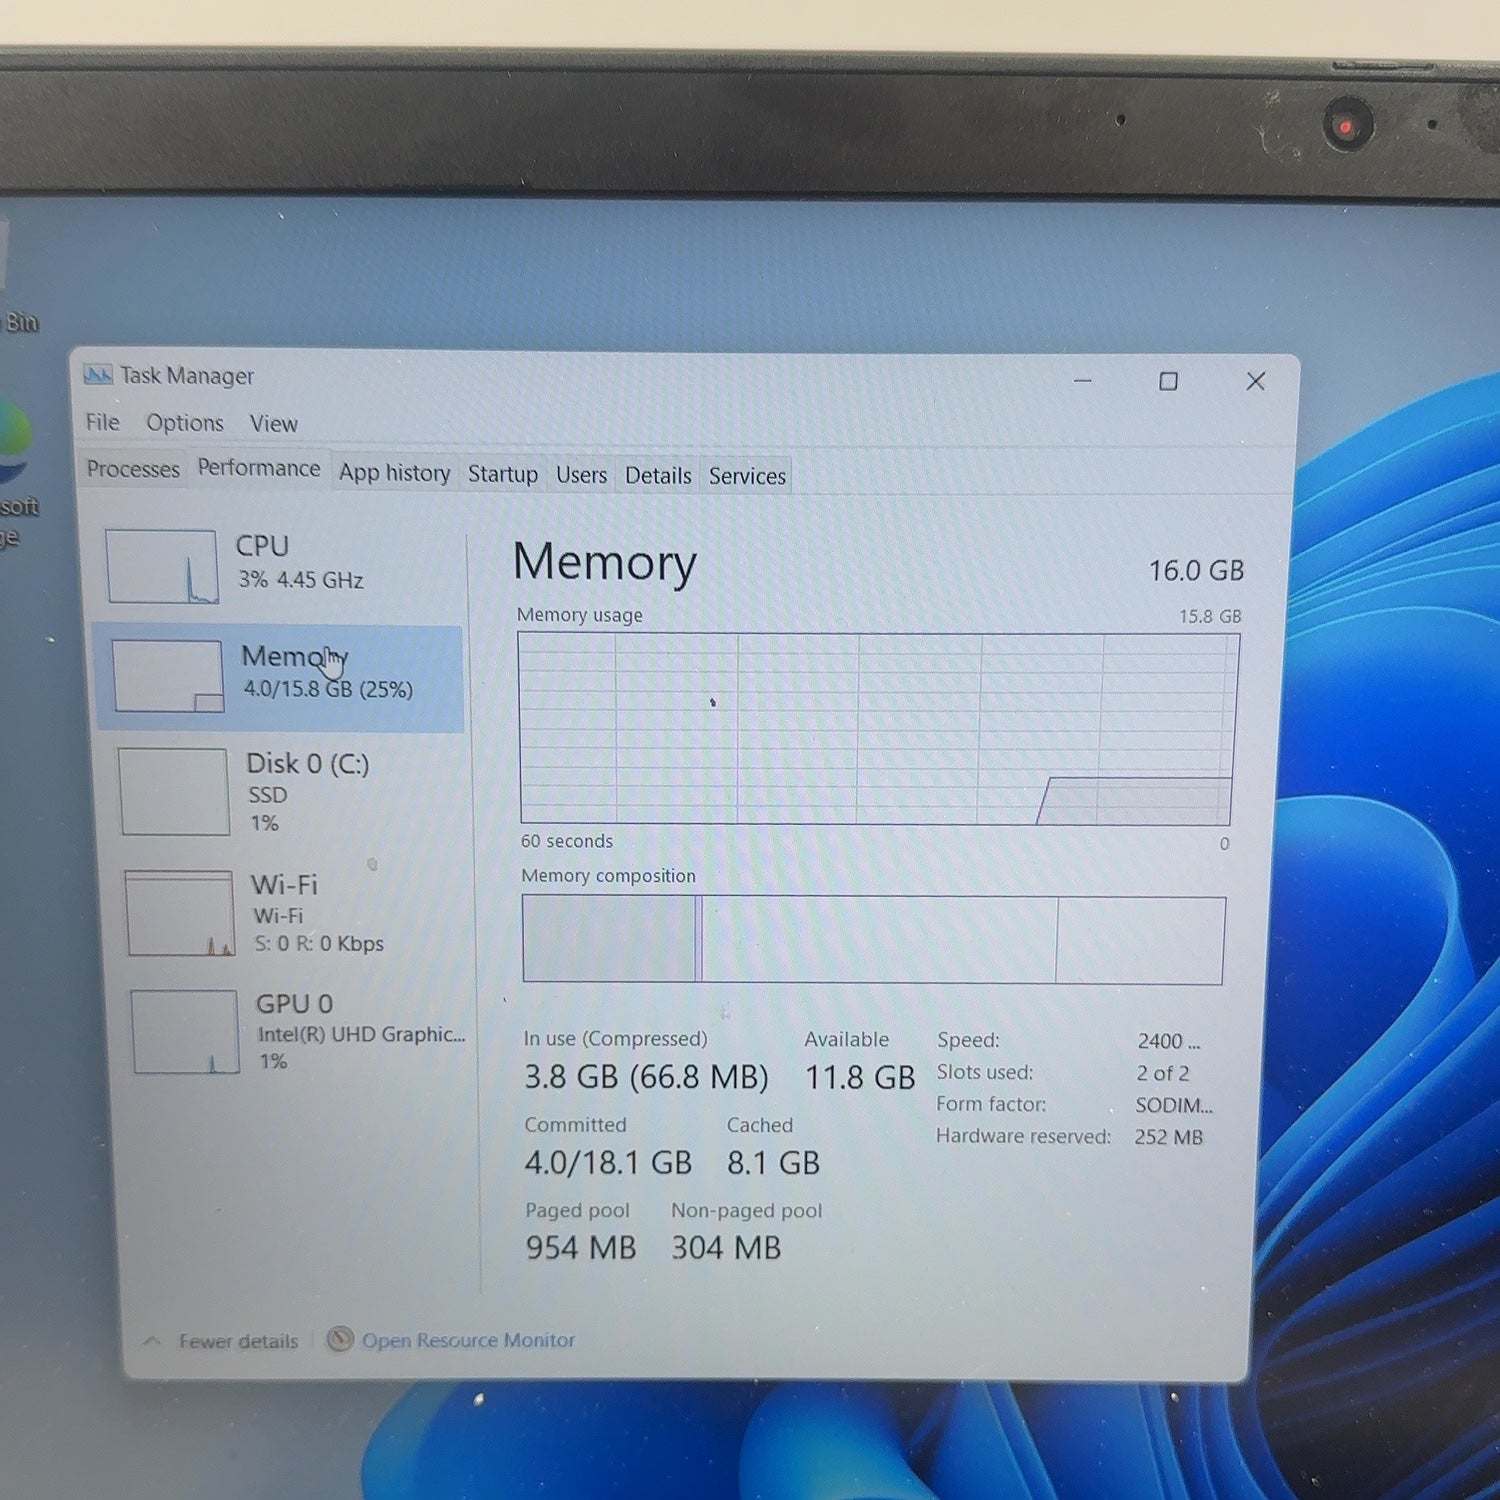Switch to the Services tab

(747, 477)
